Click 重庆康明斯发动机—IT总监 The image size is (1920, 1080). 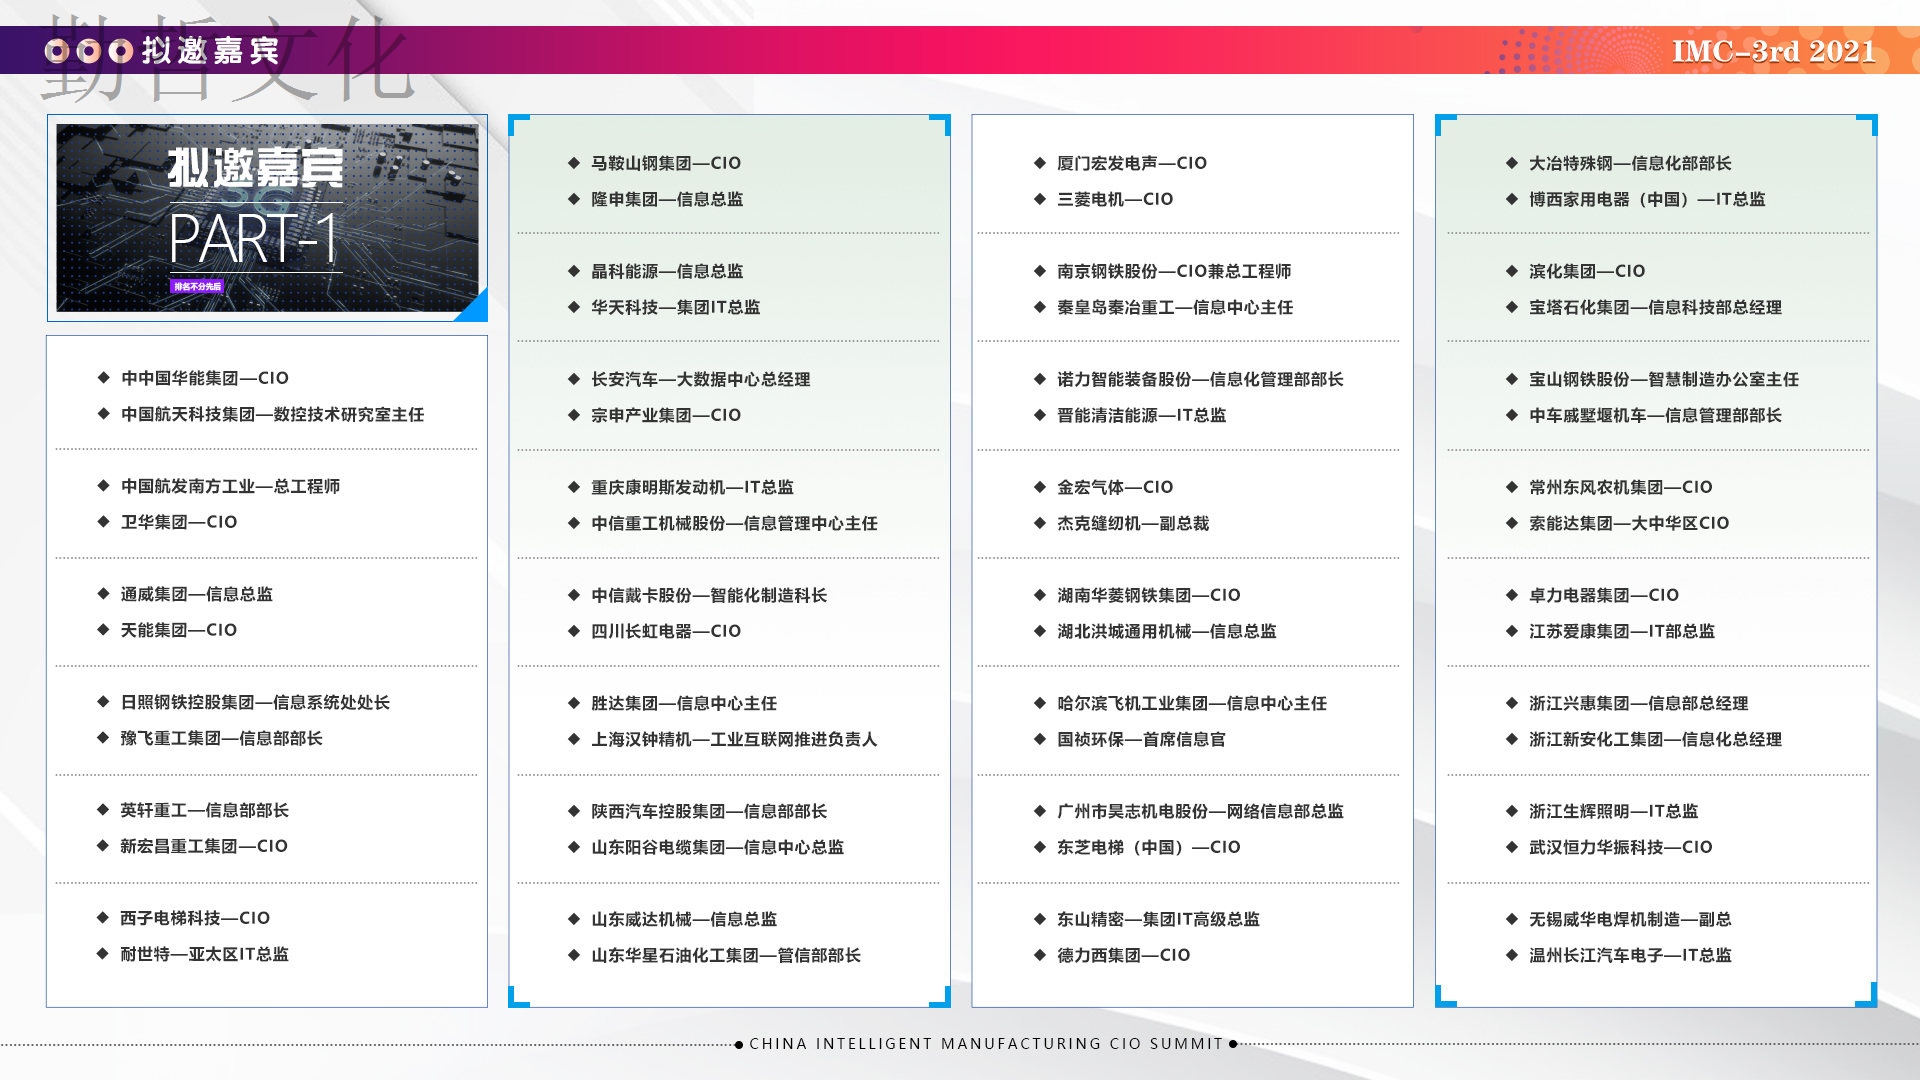tap(692, 487)
